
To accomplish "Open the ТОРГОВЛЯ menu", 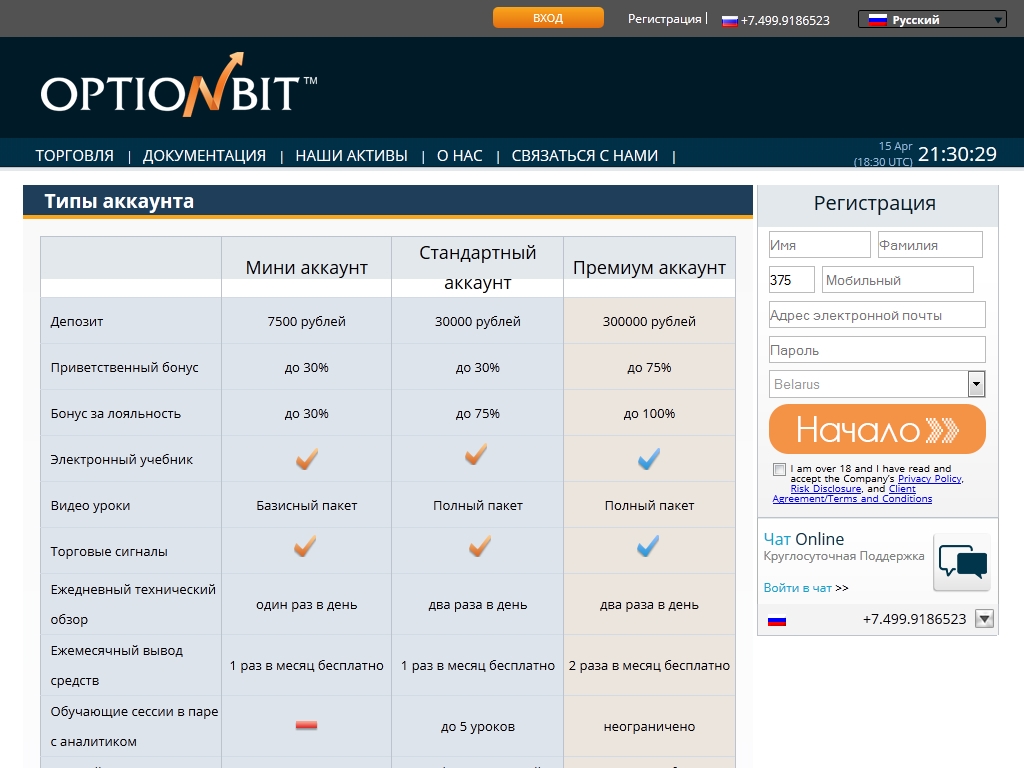I will point(74,156).
